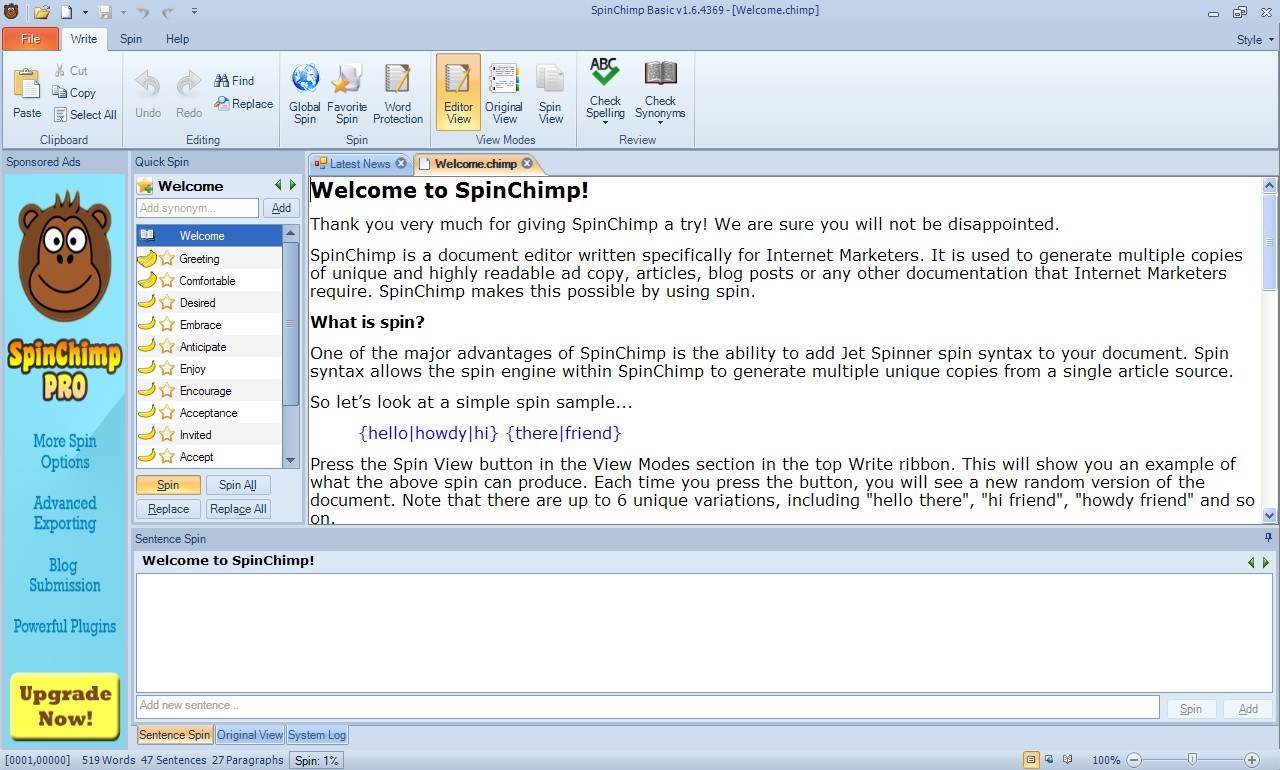Screen dimensions: 1280x770
Task: Click the Add synonym input field
Action: click(x=197, y=208)
